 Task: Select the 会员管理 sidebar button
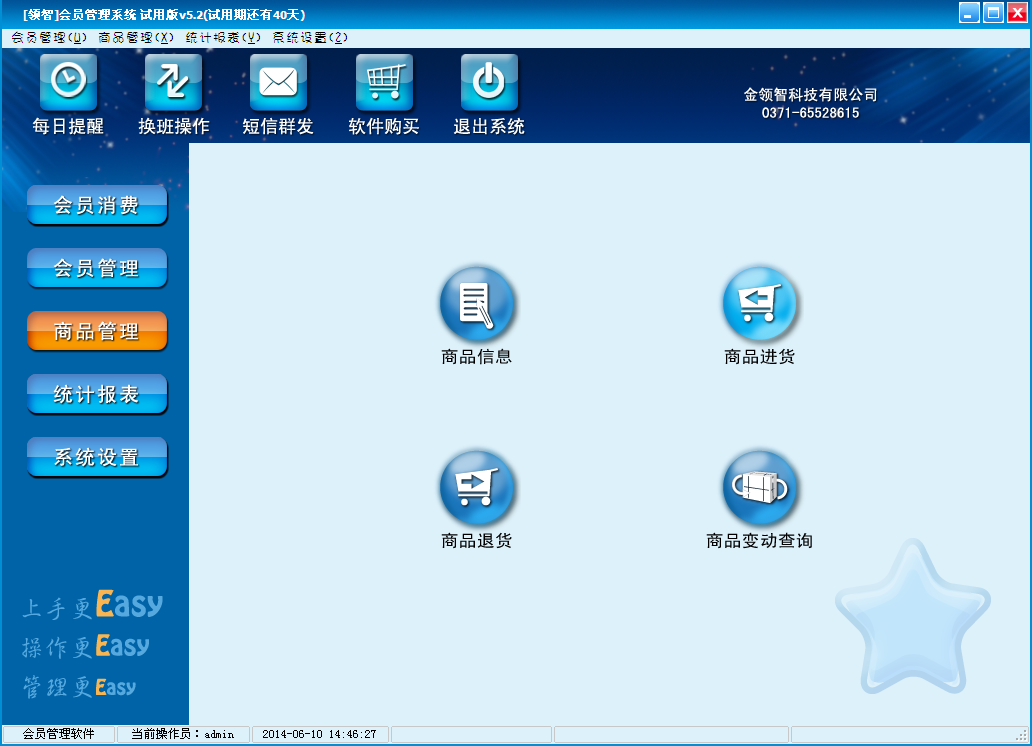coord(97,268)
